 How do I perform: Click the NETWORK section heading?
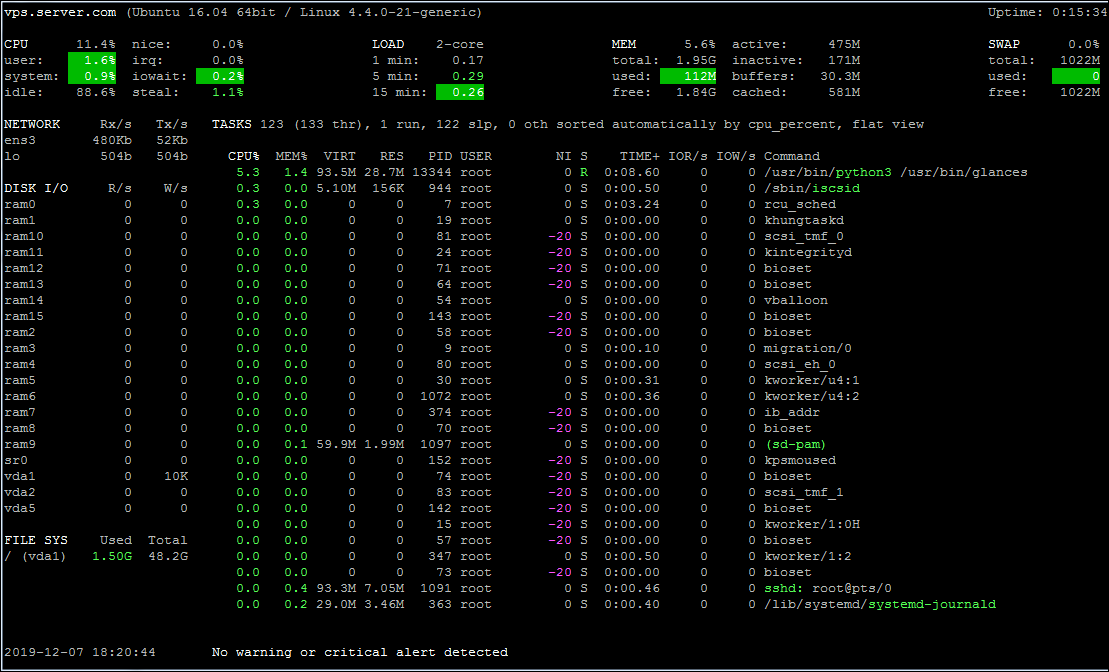point(32,124)
